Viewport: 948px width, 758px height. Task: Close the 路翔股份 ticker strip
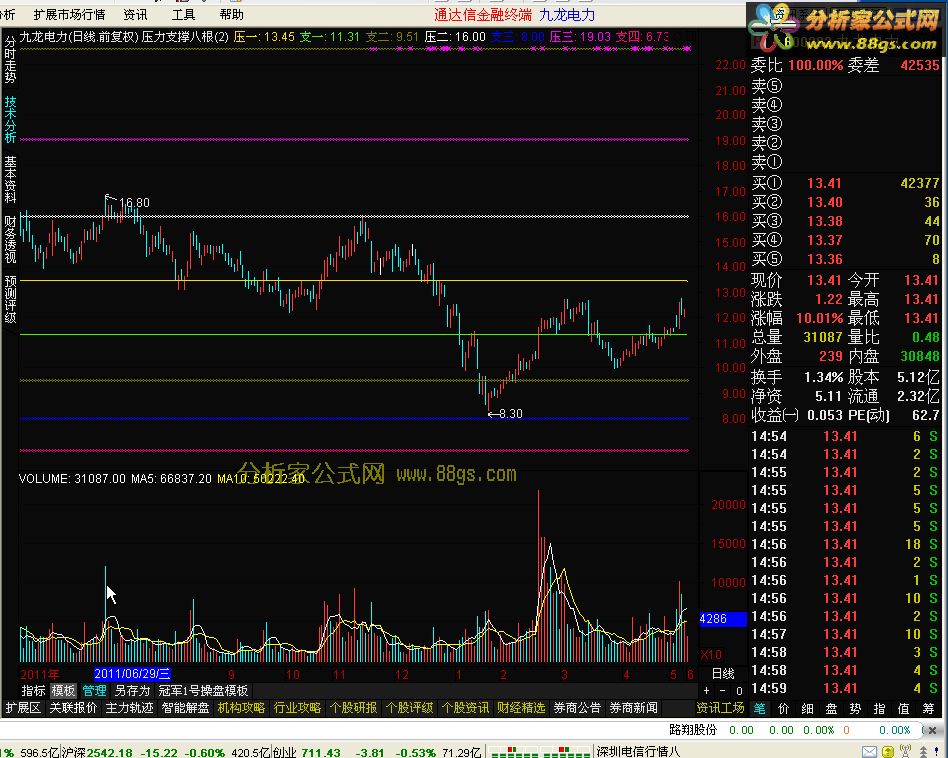point(932,730)
